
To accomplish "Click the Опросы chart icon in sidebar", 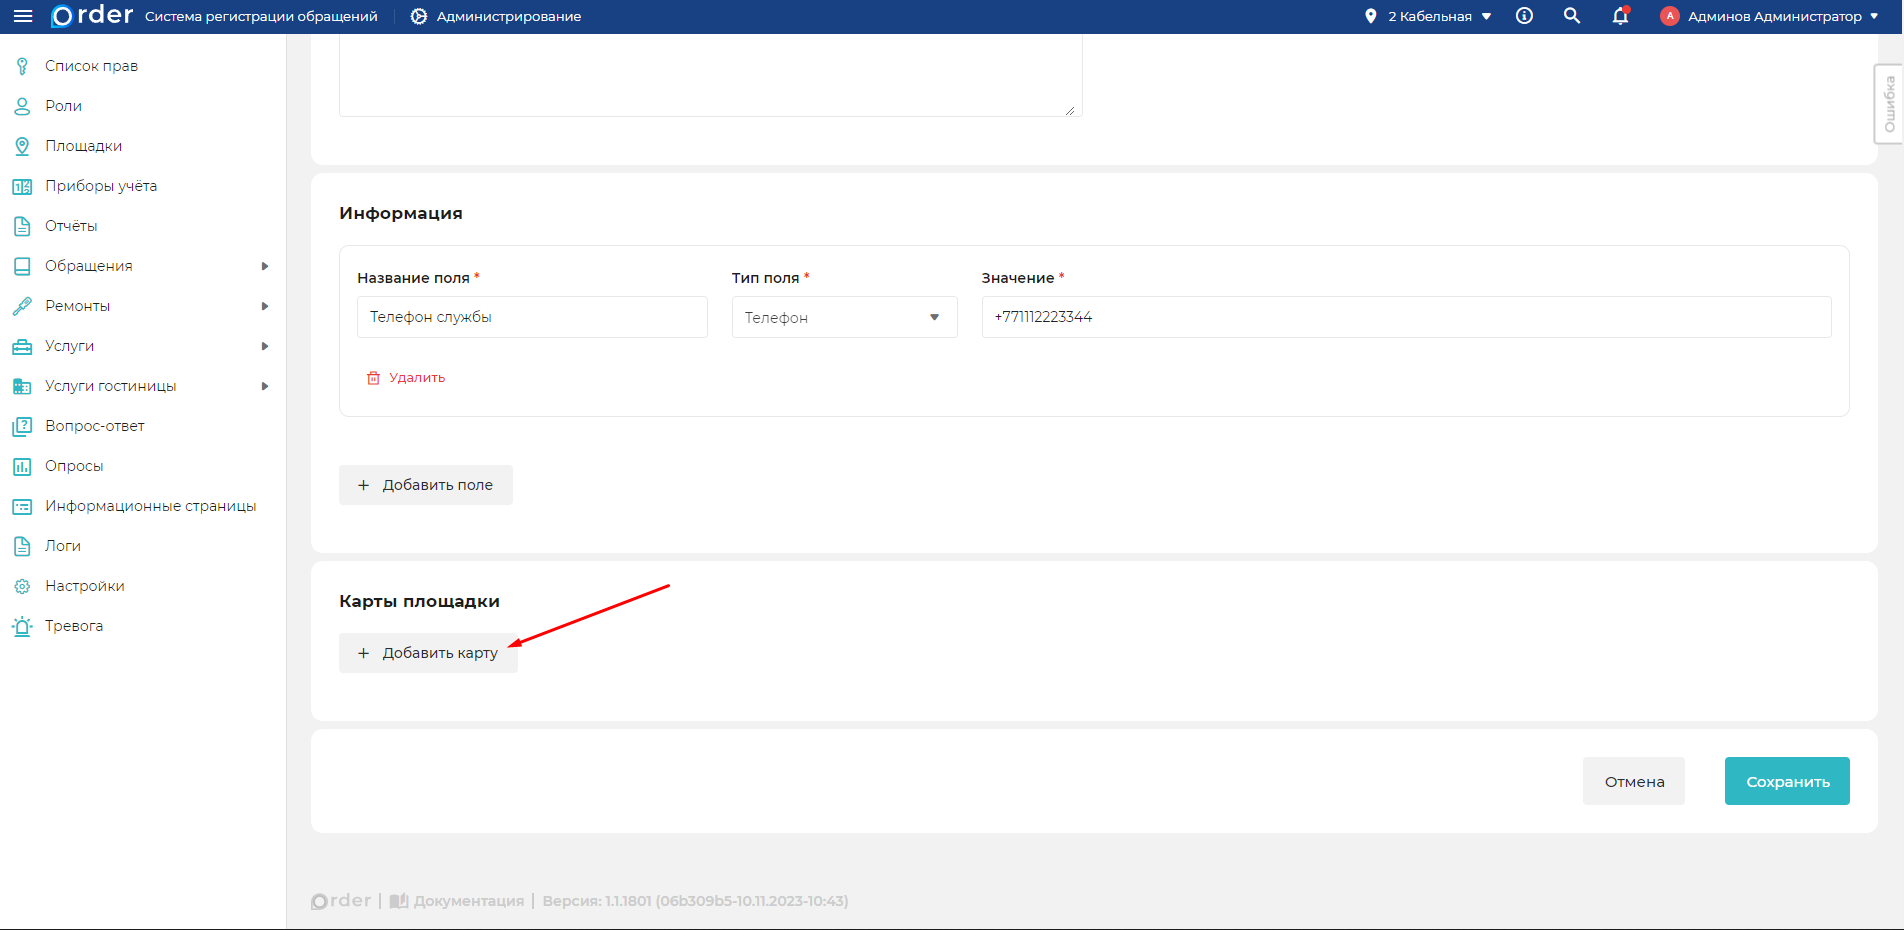I will (22, 466).
